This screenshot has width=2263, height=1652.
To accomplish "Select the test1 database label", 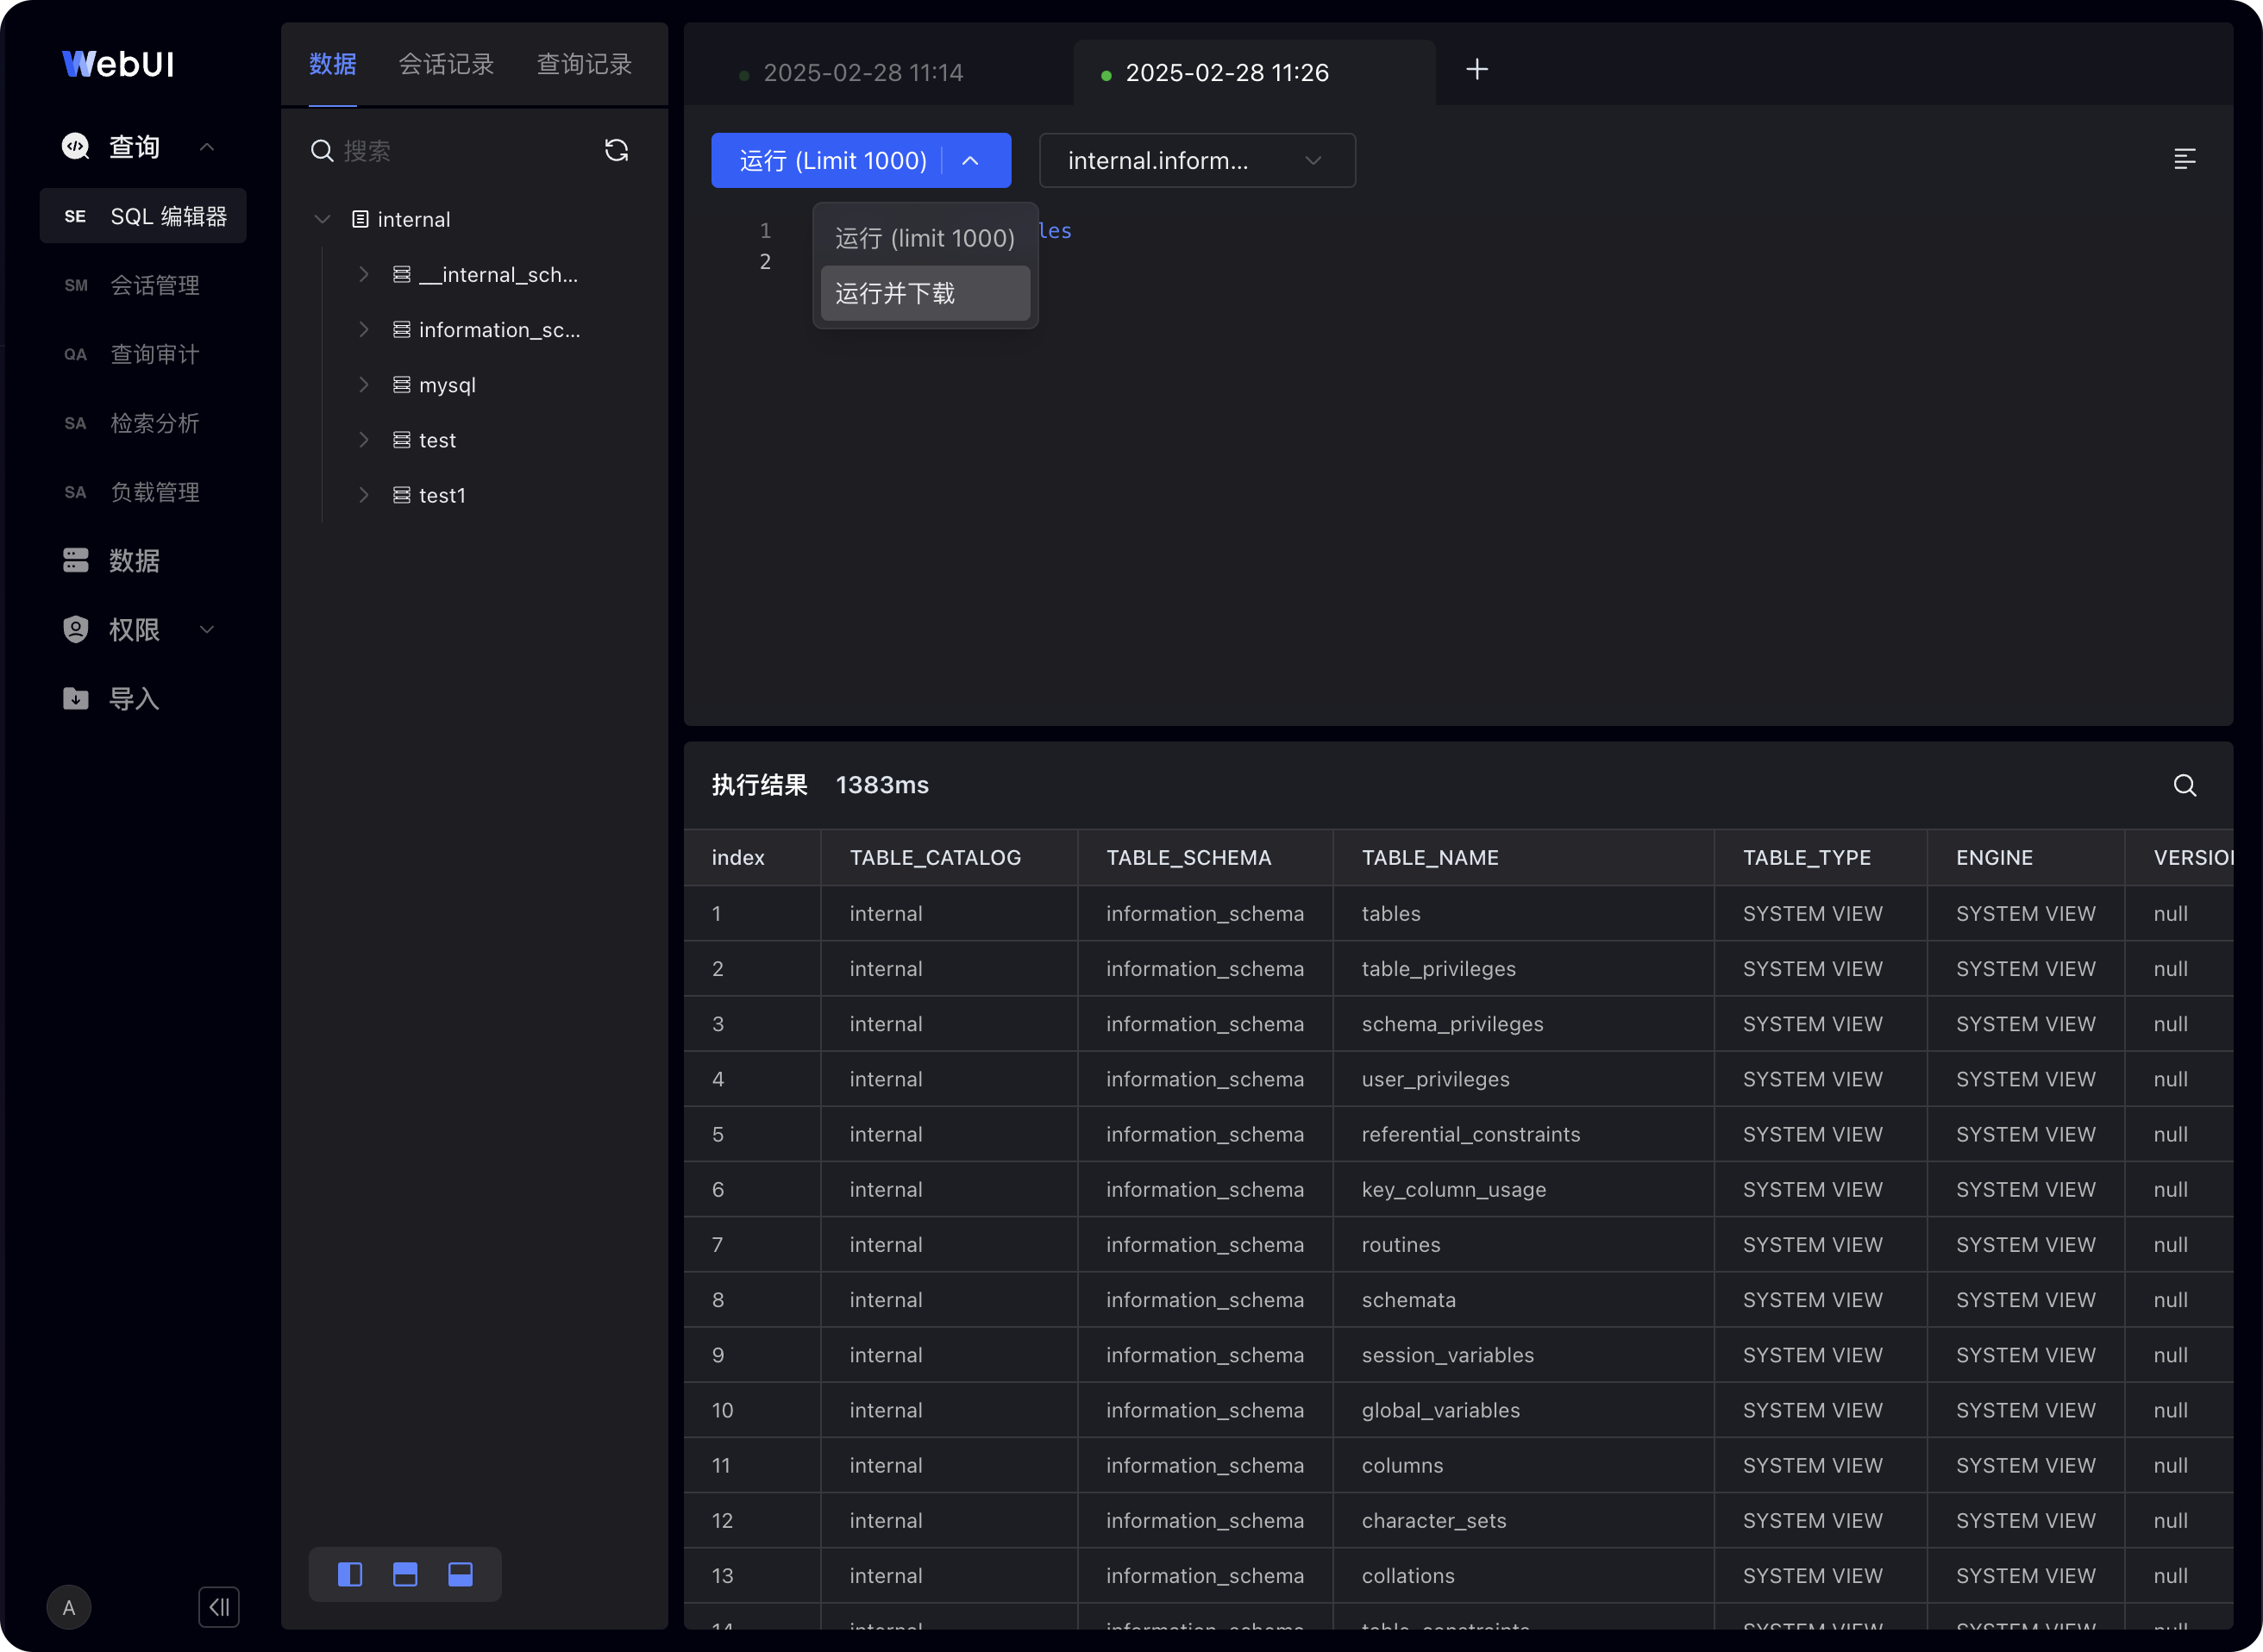I will (x=442, y=495).
